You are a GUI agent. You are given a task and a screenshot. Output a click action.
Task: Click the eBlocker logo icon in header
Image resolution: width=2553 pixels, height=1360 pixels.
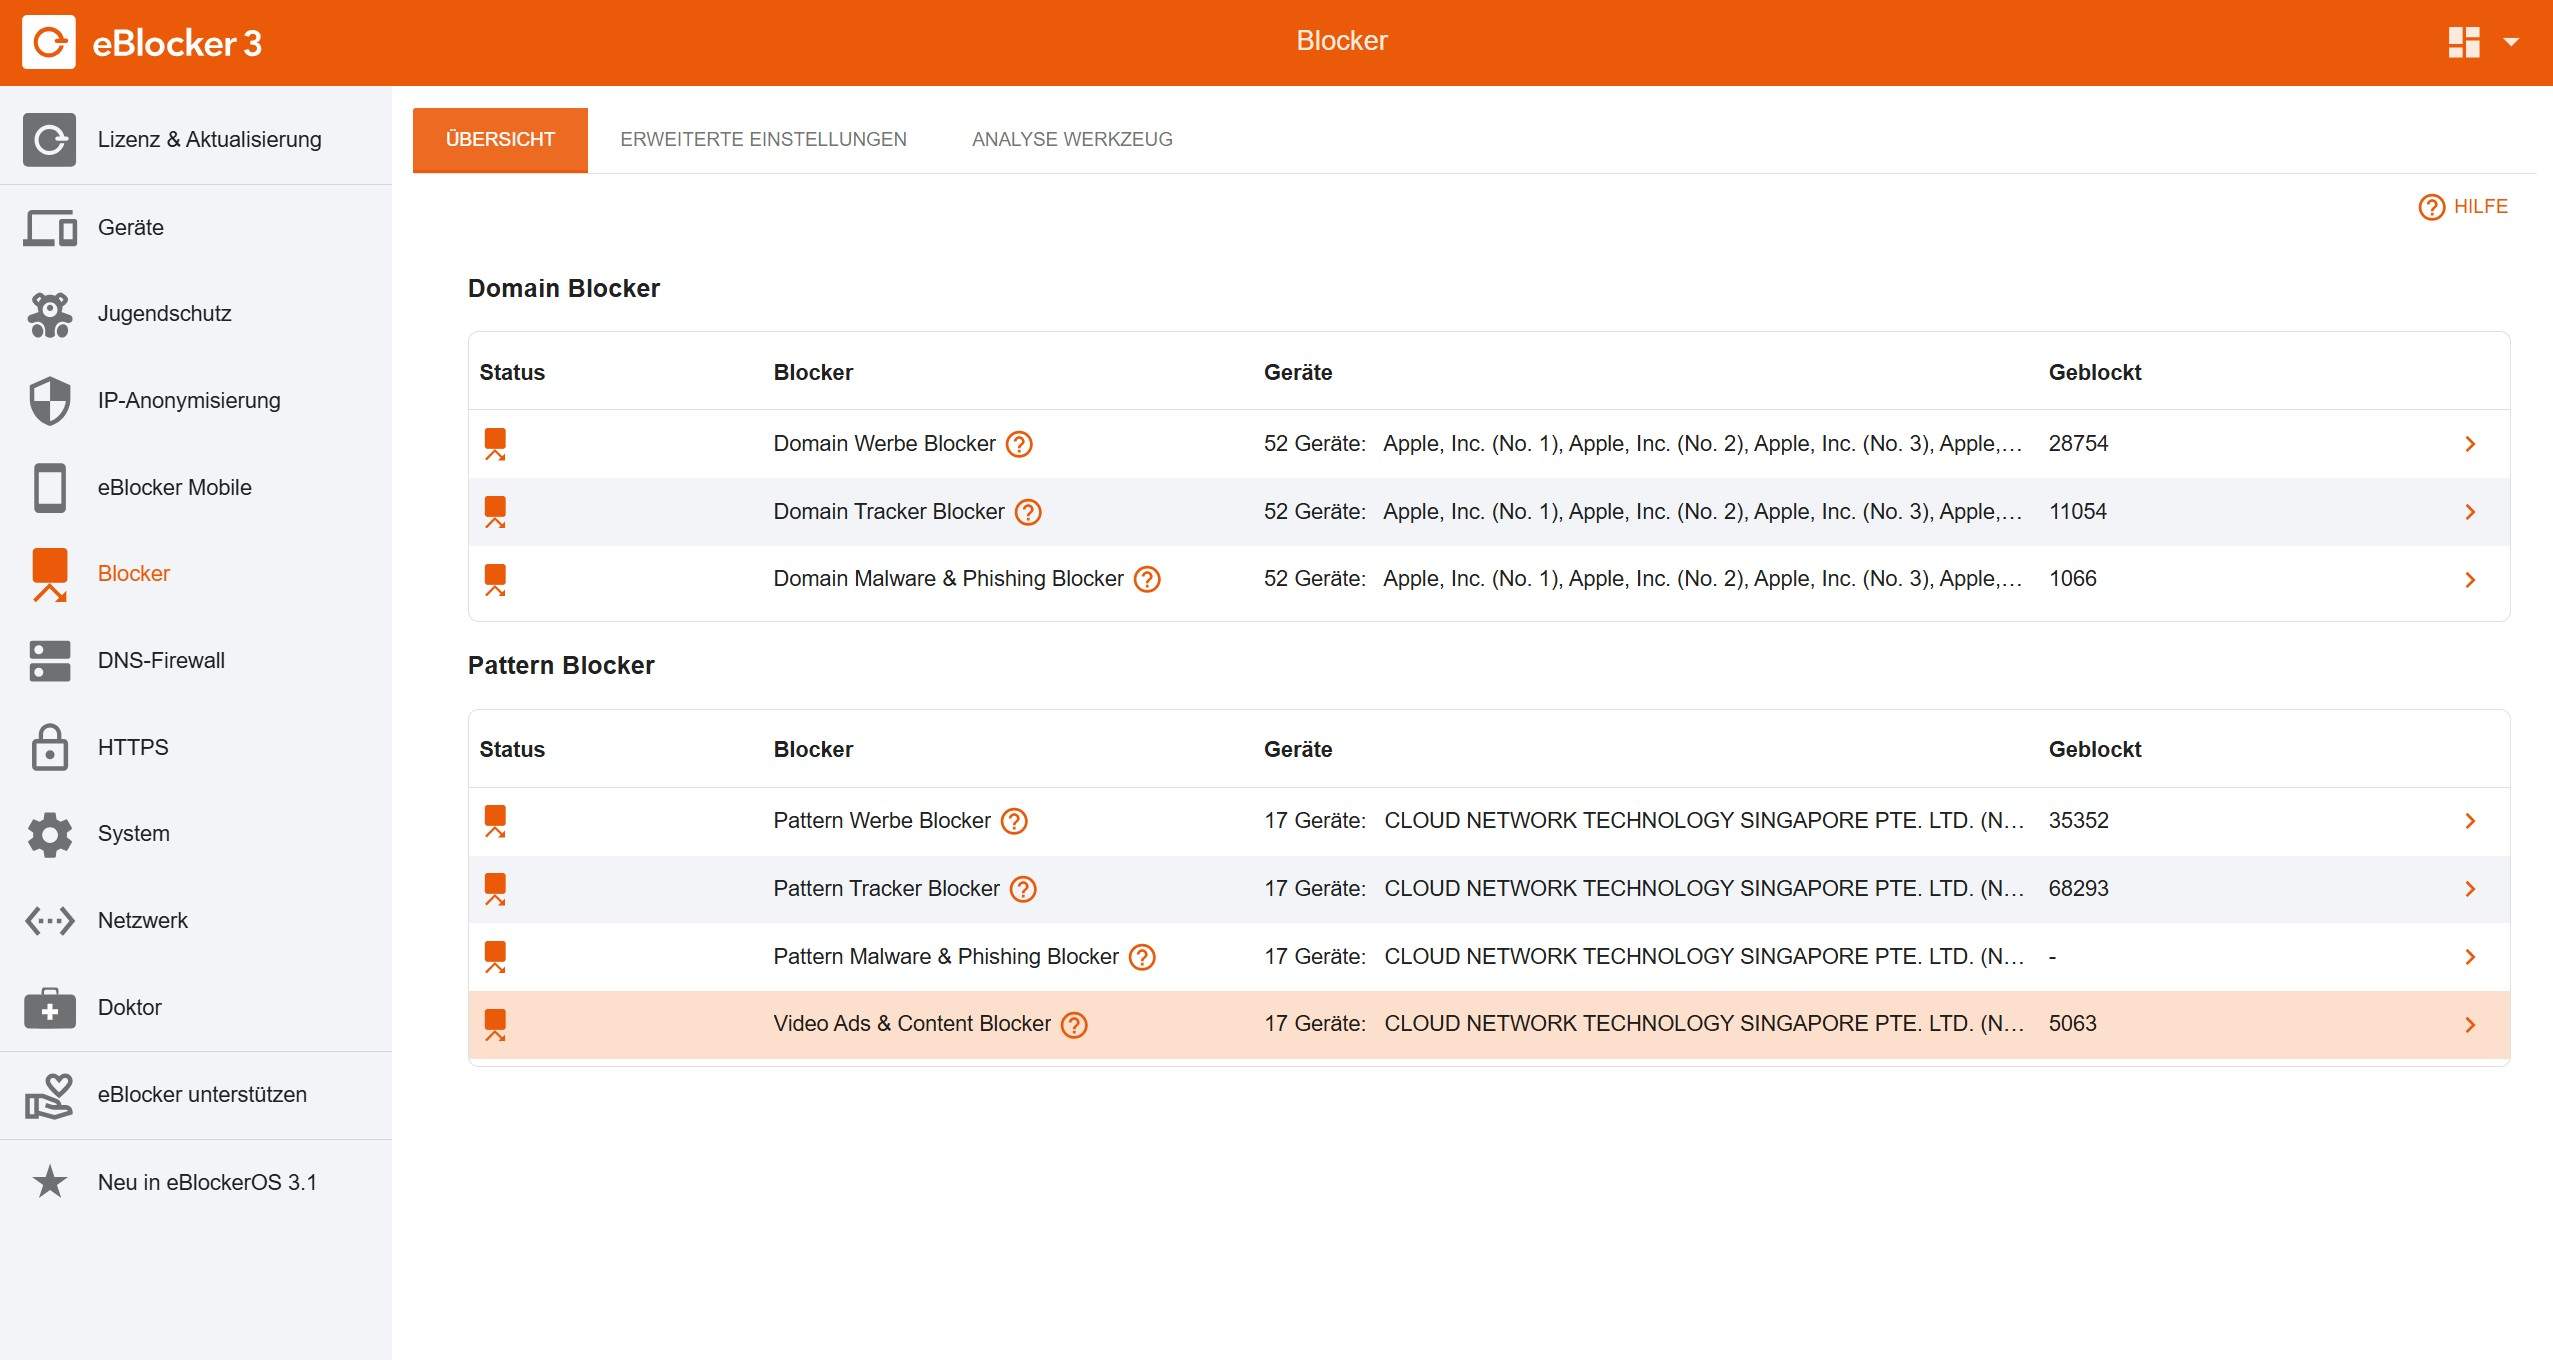pyautogui.click(x=48, y=42)
